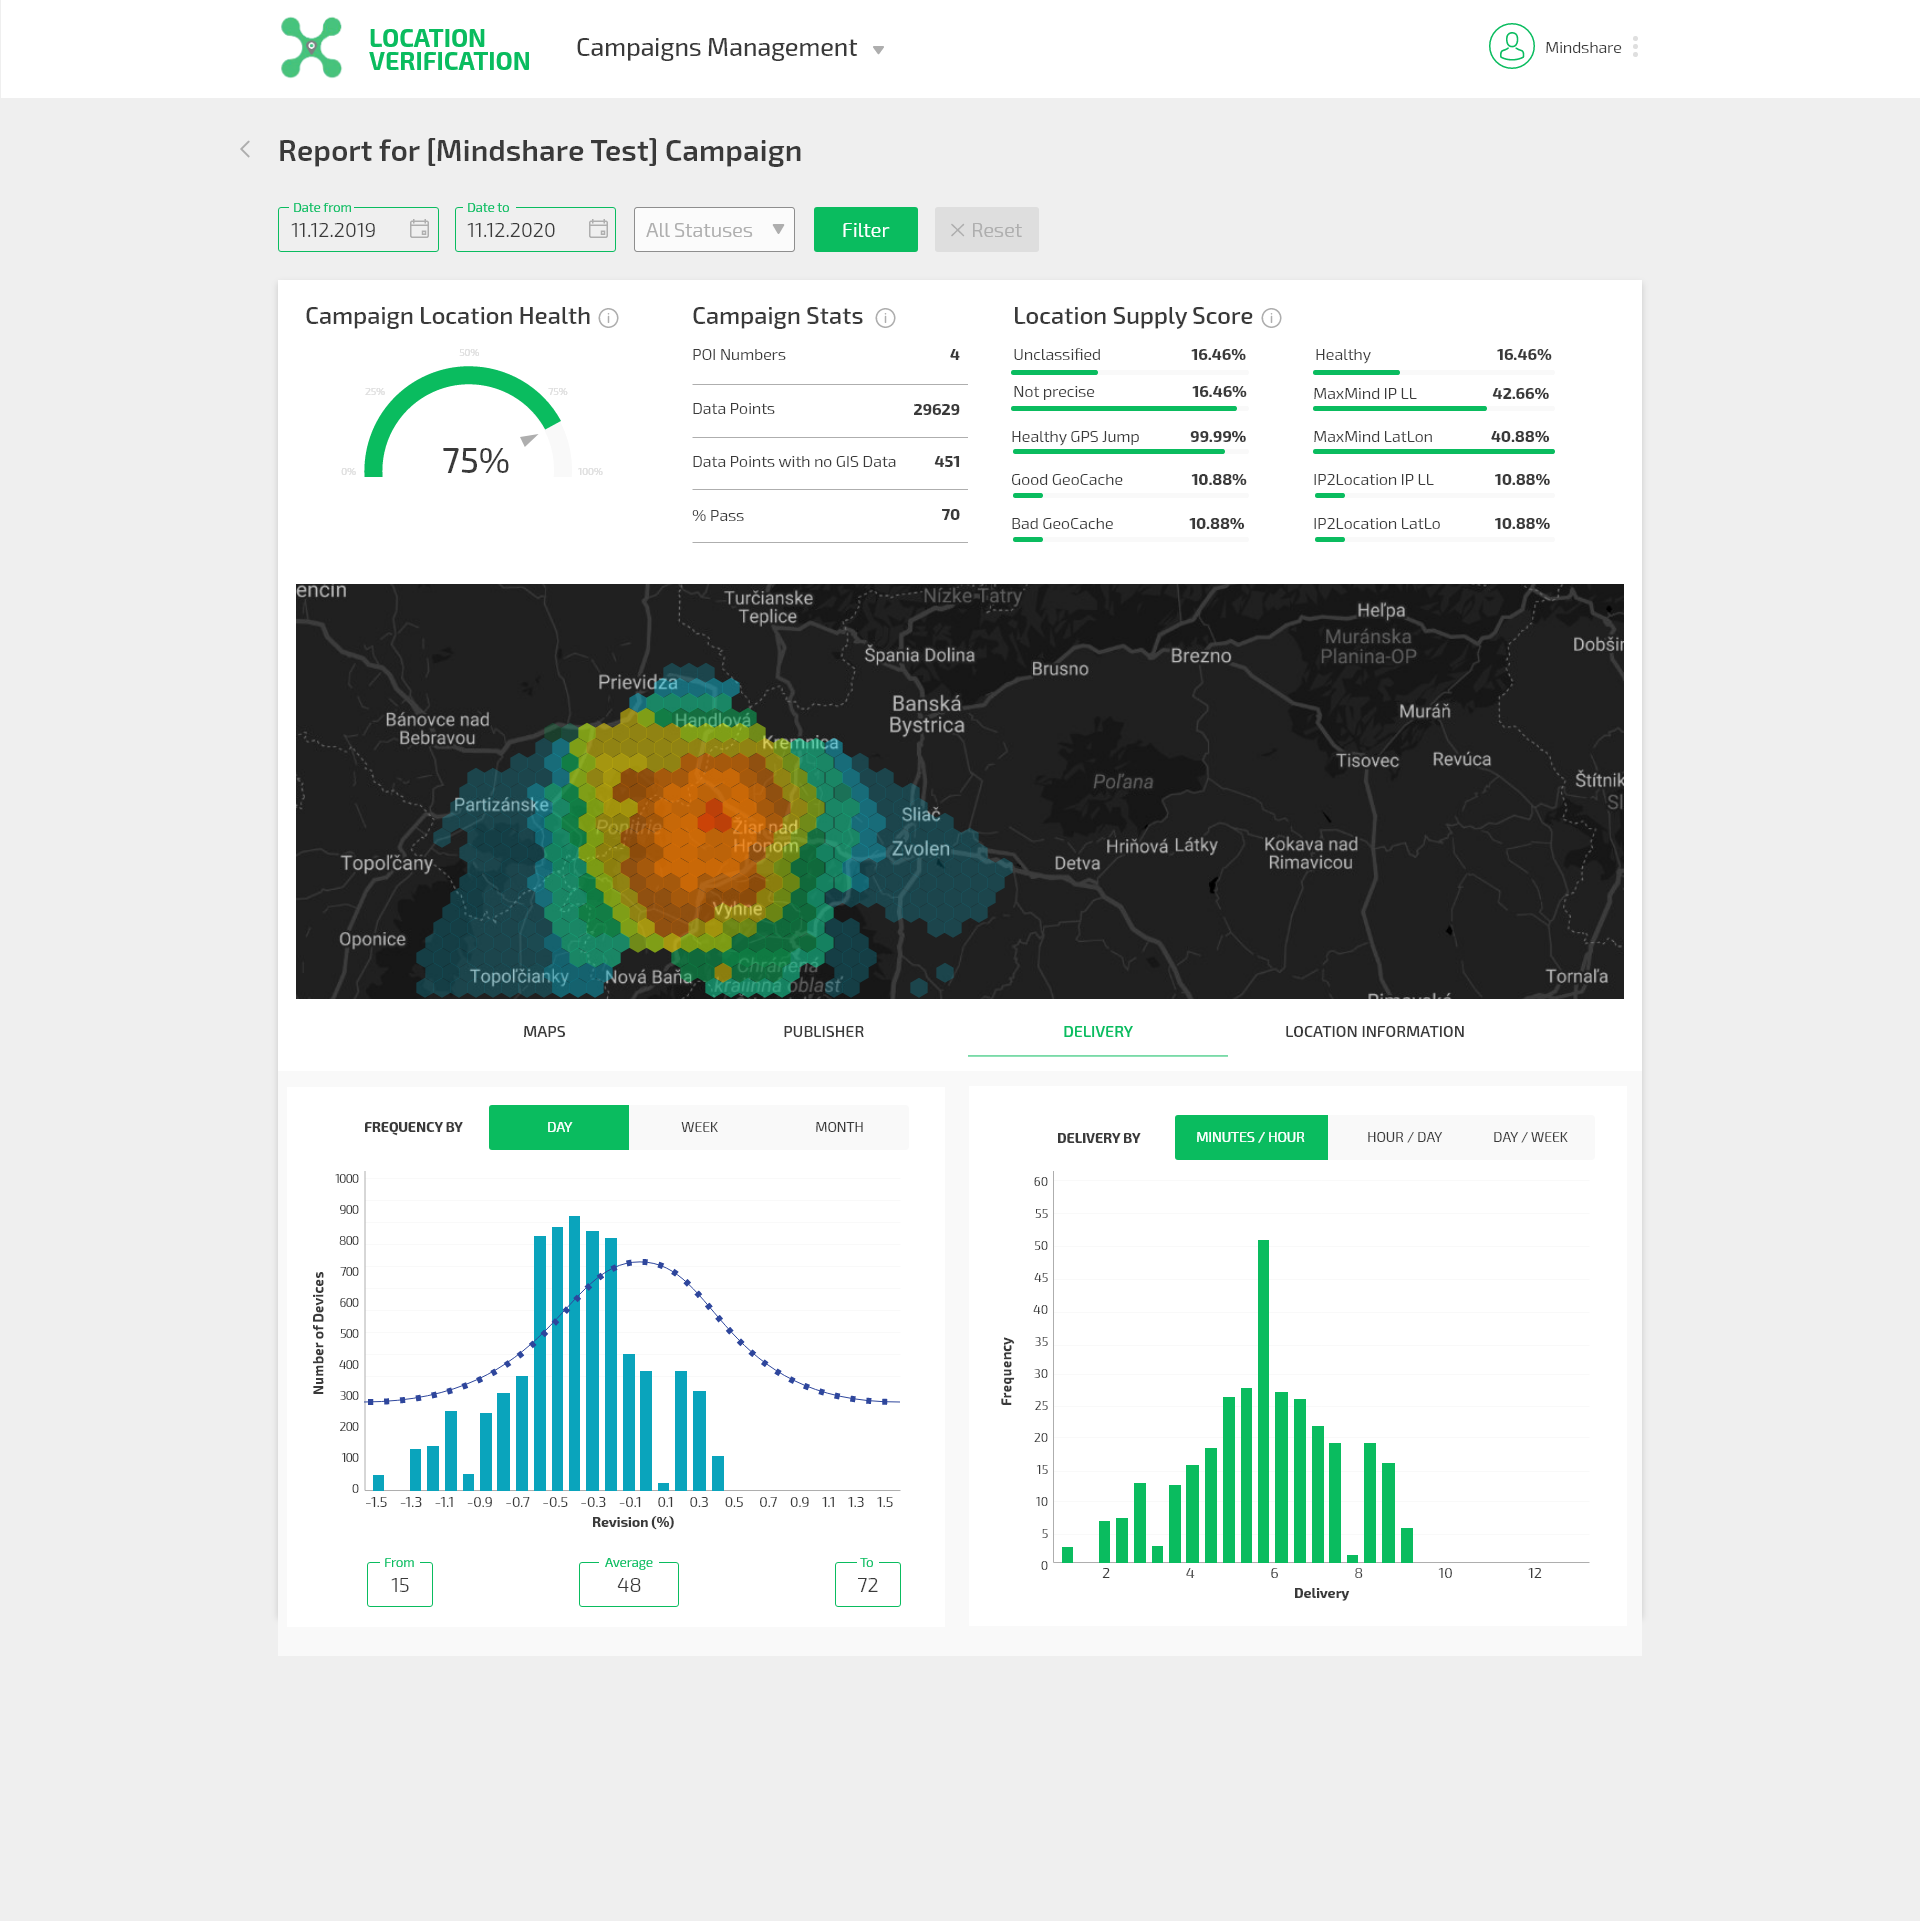The width and height of the screenshot is (1920, 1921).
Task: Click the 75% health gauge
Action: (474, 459)
